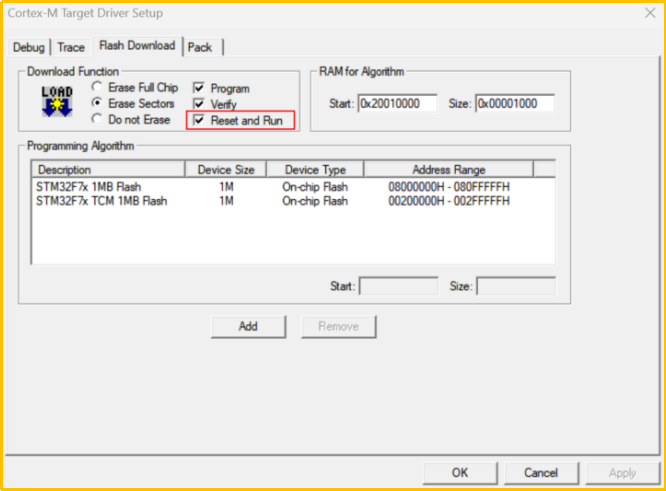The width and height of the screenshot is (666, 491).
Task: Click the RAM Size input field
Action: [514, 103]
